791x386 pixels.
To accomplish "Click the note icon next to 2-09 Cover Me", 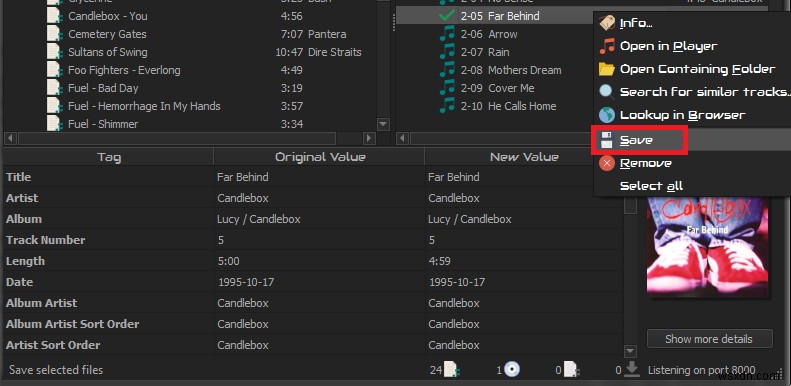I will [447, 88].
